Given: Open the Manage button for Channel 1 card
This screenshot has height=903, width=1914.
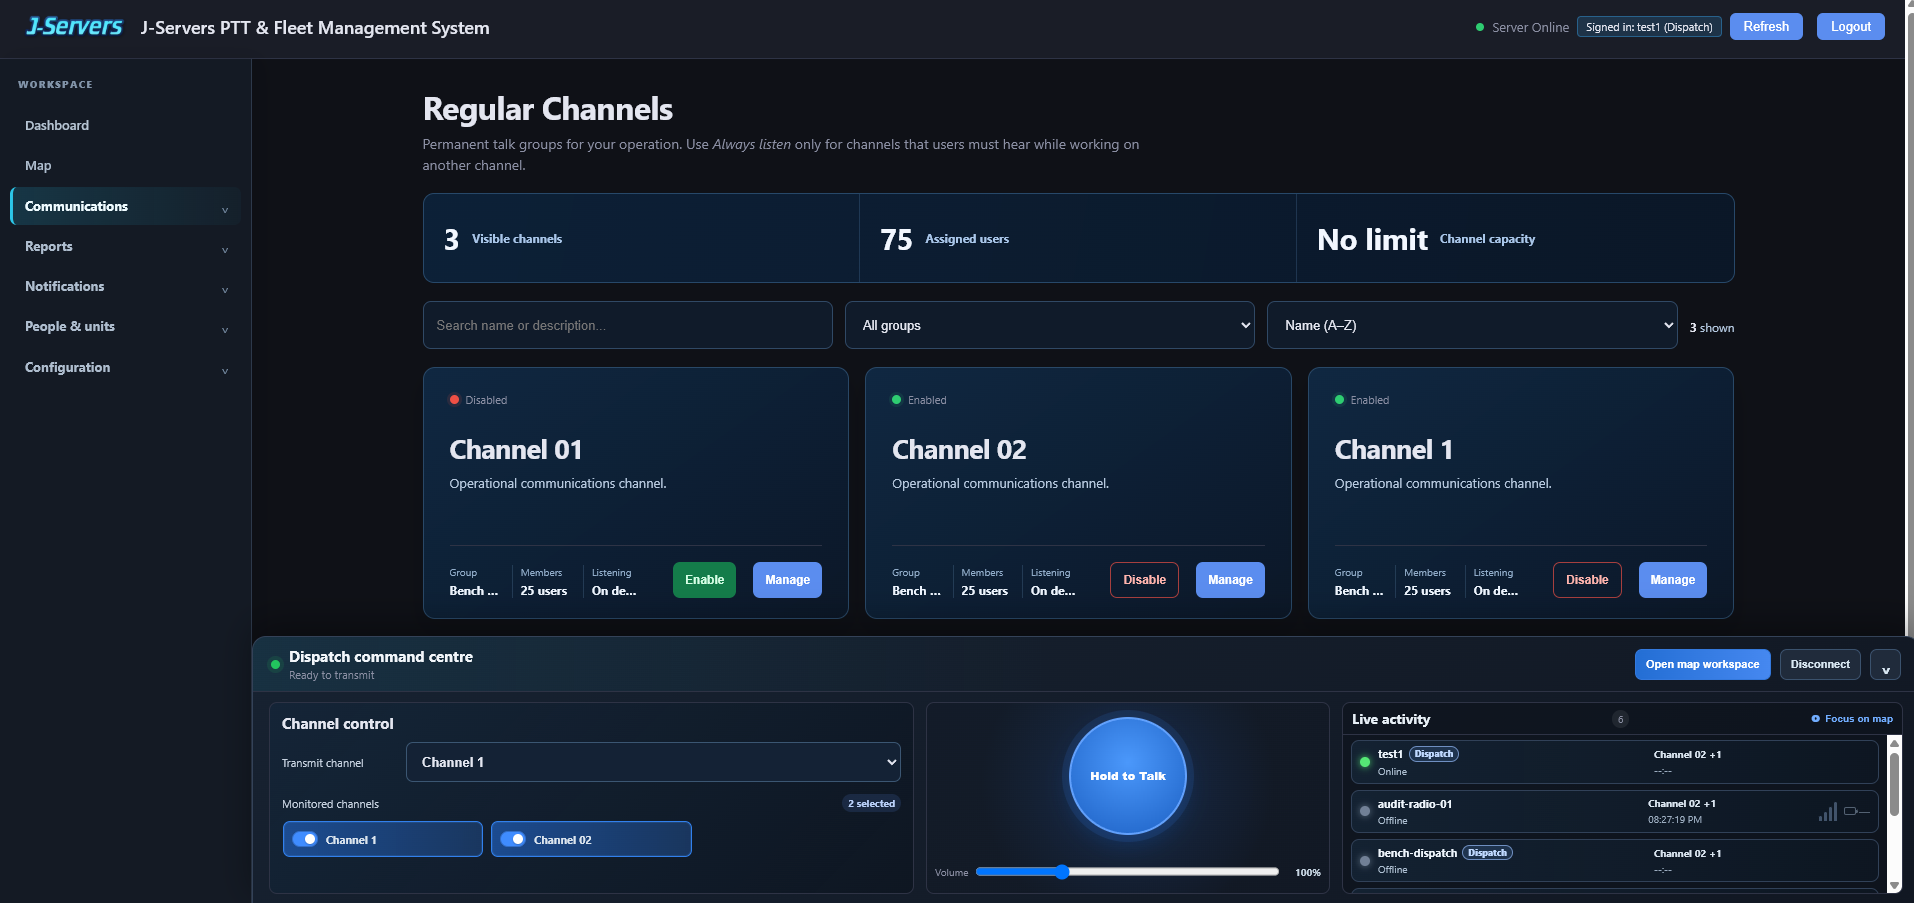Looking at the screenshot, I should pyautogui.click(x=1672, y=580).
